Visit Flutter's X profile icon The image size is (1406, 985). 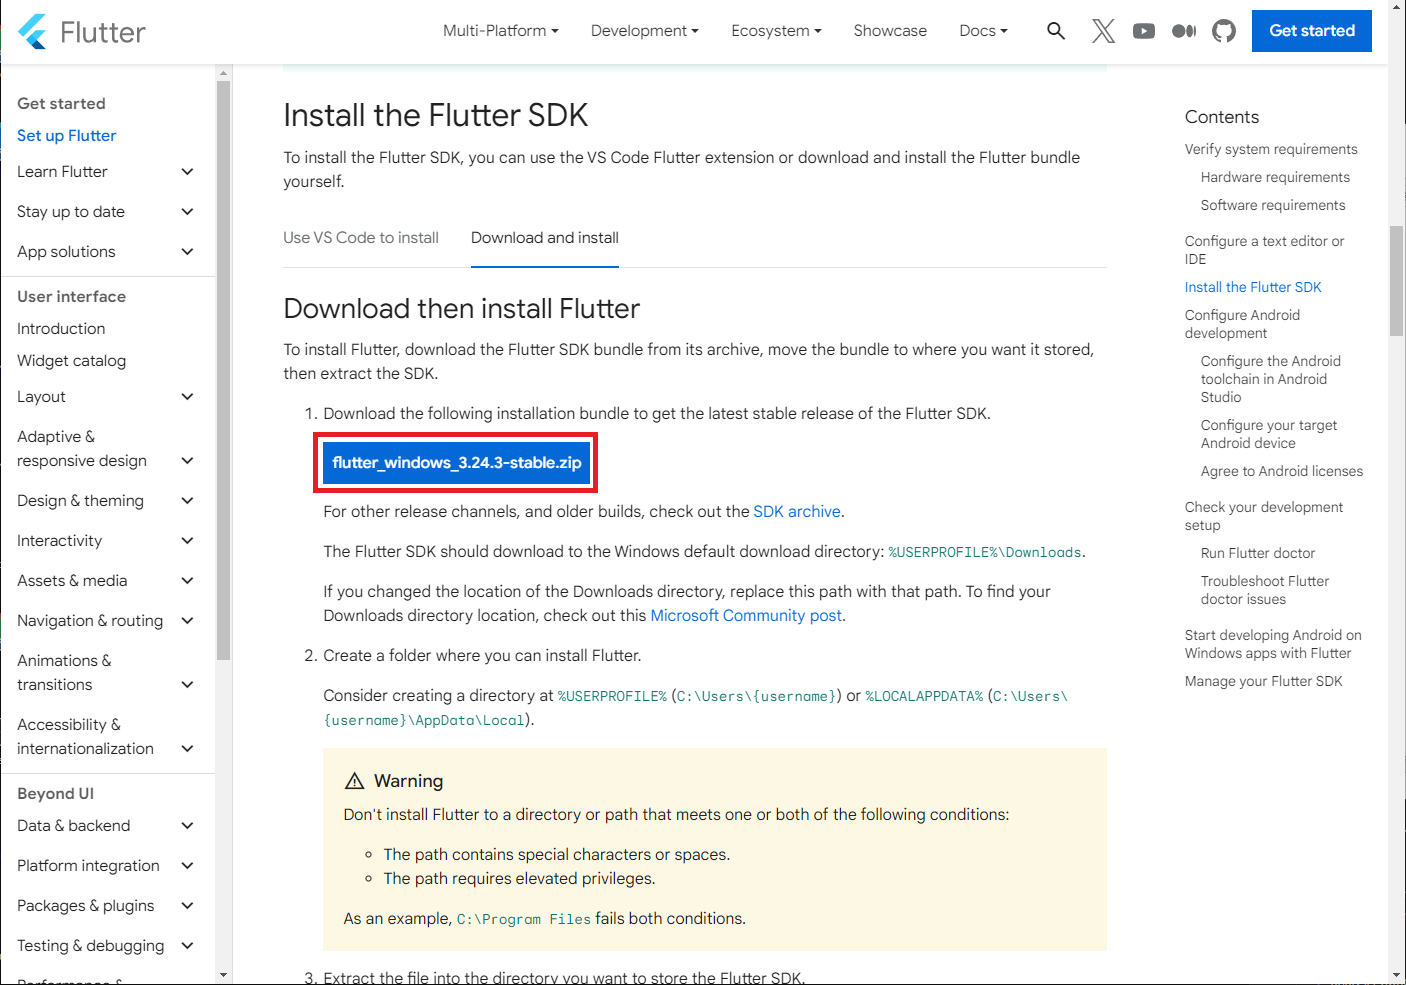[1103, 31]
